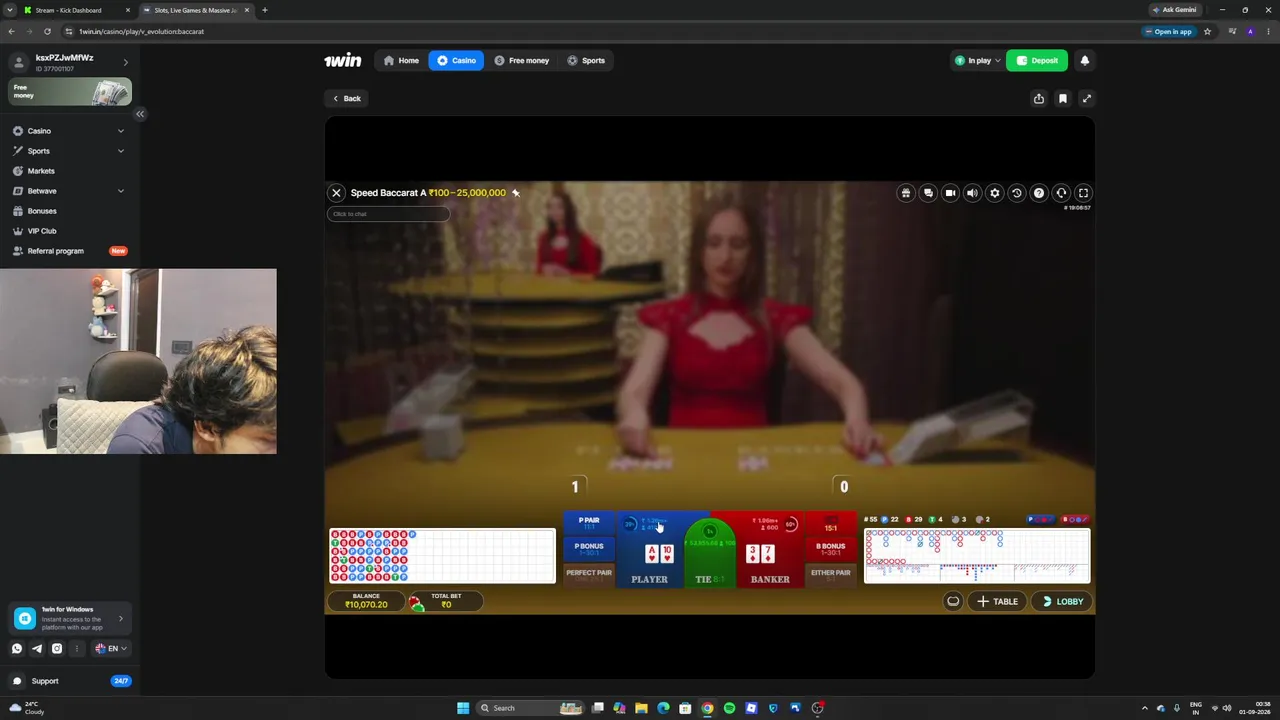Open the game help question mark
This screenshot has width=1280, height=720.
(x=1039, y=193)
